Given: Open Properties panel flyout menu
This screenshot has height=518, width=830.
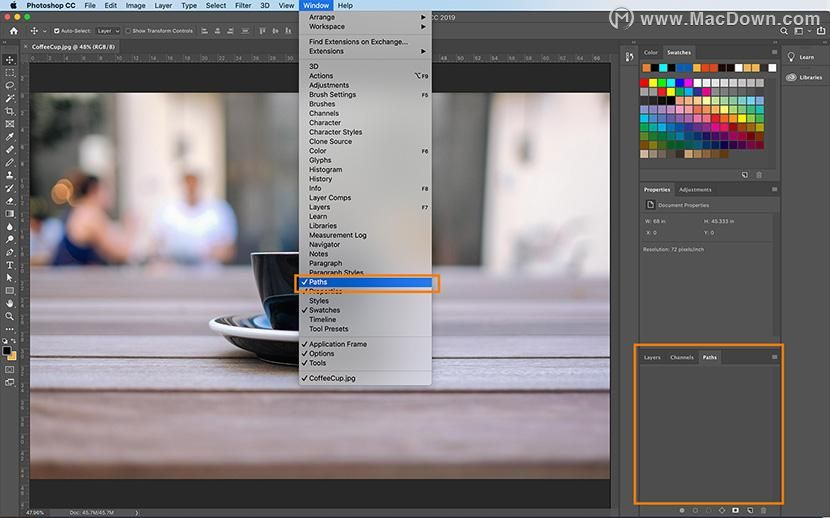Looking at the screenshot, I should click(x=774, y=189).
